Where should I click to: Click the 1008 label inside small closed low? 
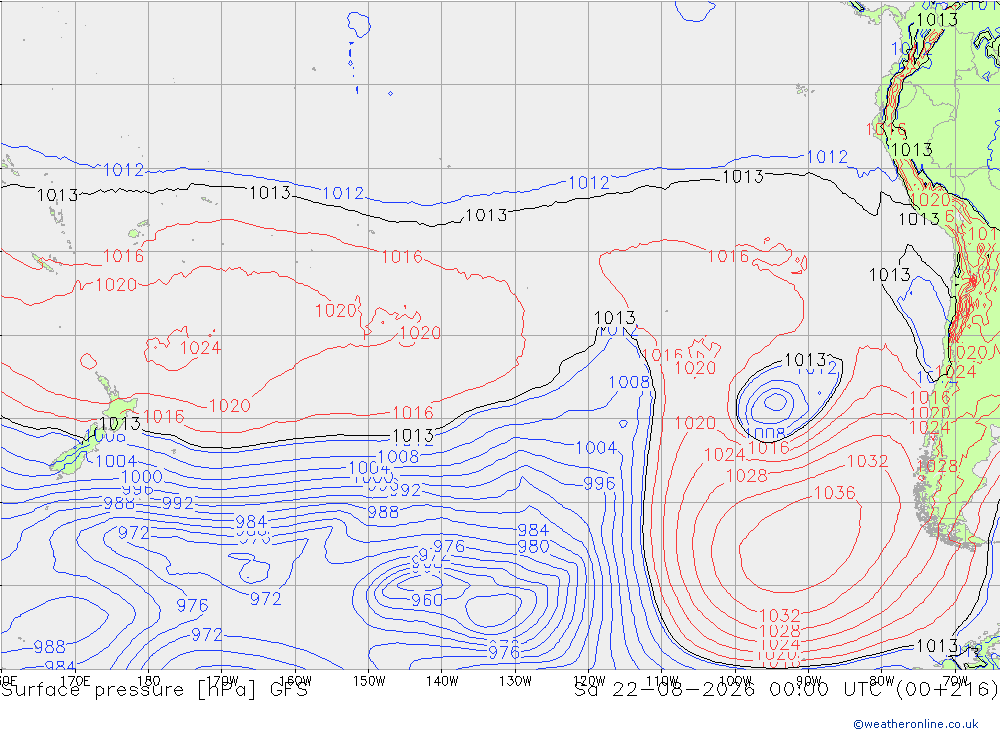(764, 434)
